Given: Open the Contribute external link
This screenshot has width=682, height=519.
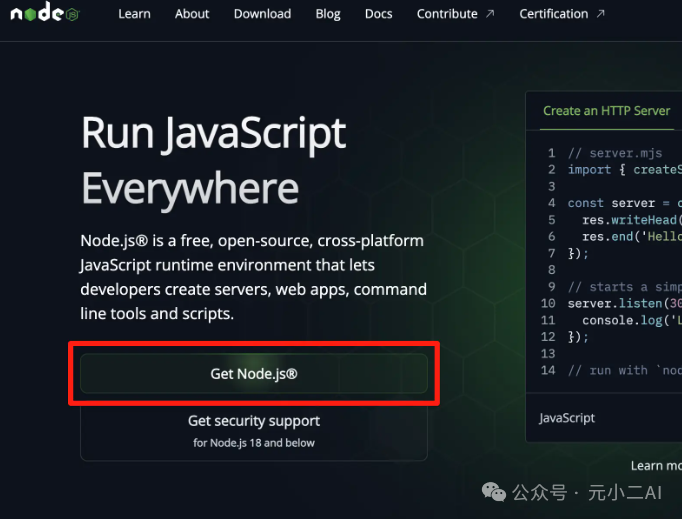Looking at the screenshot, I should (455, 14).
